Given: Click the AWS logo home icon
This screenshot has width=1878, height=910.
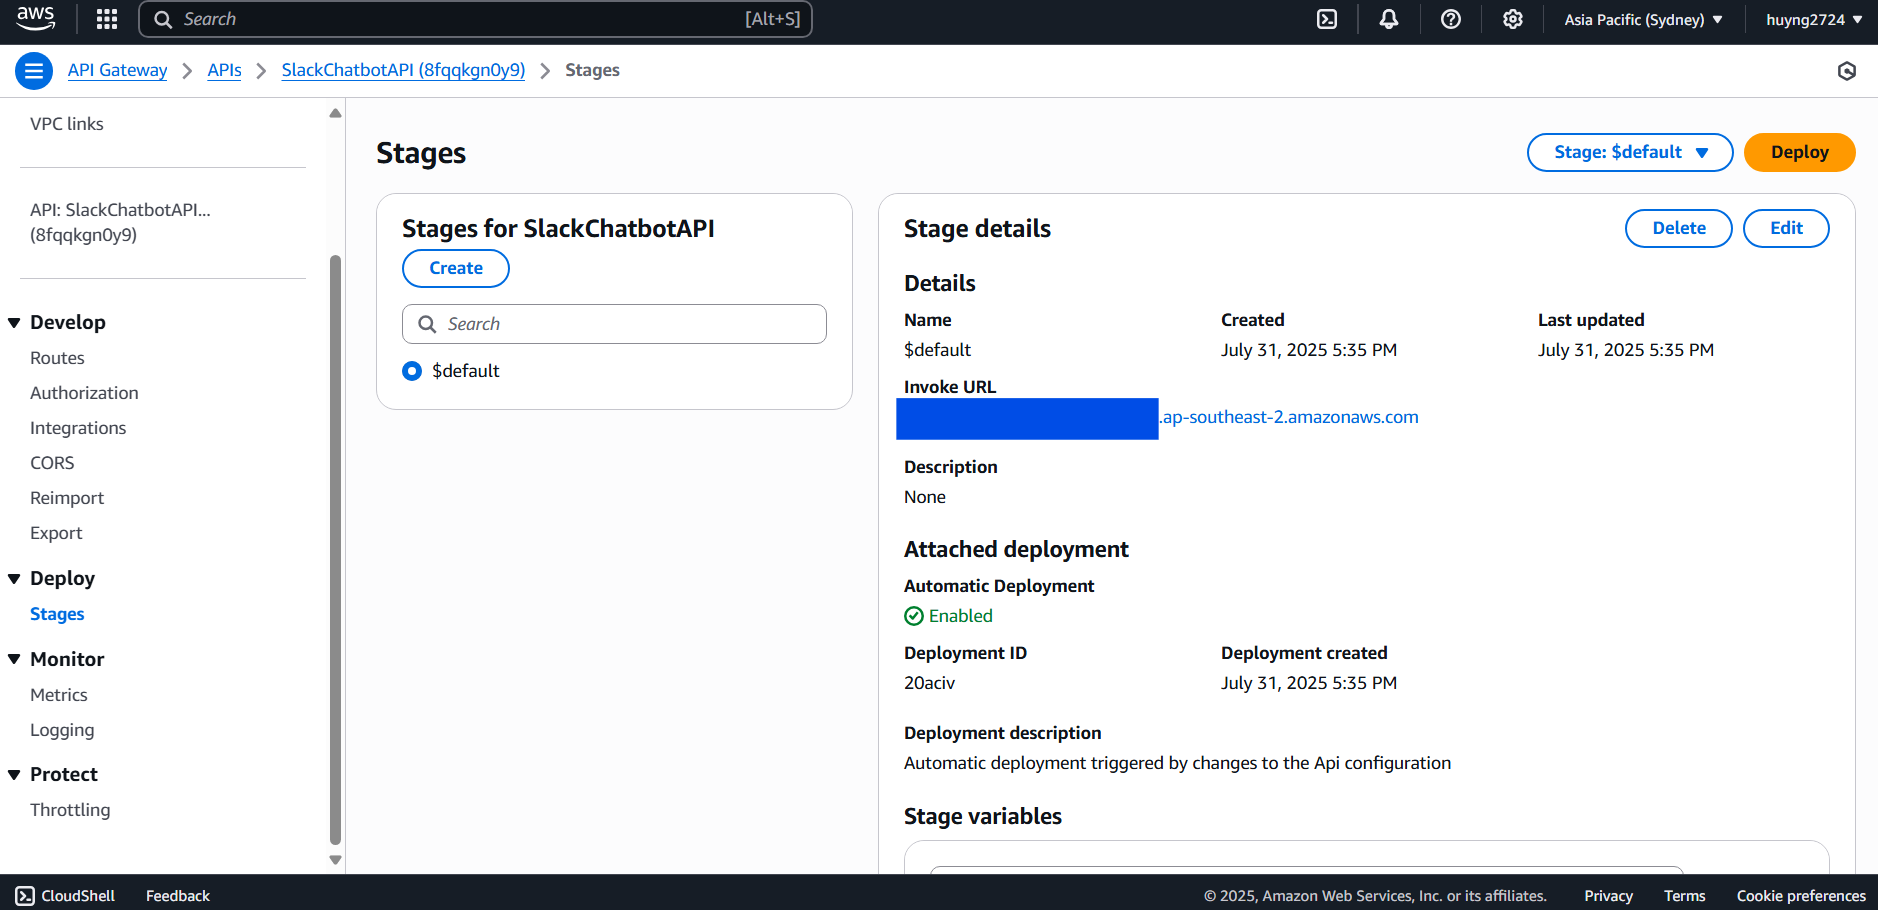Looking at the screenshot, I should tap(35, 18).
